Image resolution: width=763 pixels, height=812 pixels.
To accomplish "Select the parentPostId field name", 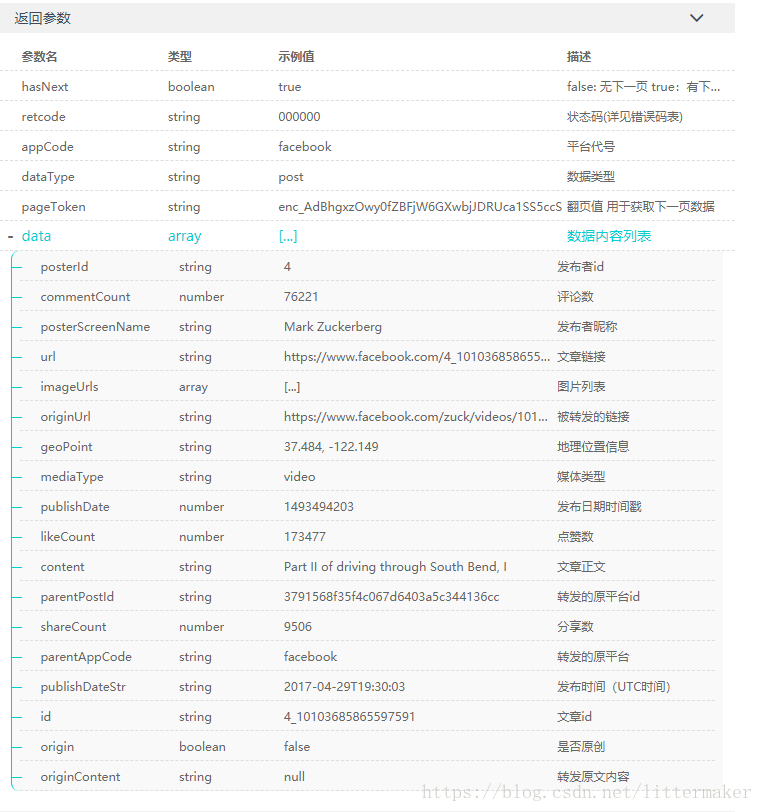I will [x=77, y=597].
